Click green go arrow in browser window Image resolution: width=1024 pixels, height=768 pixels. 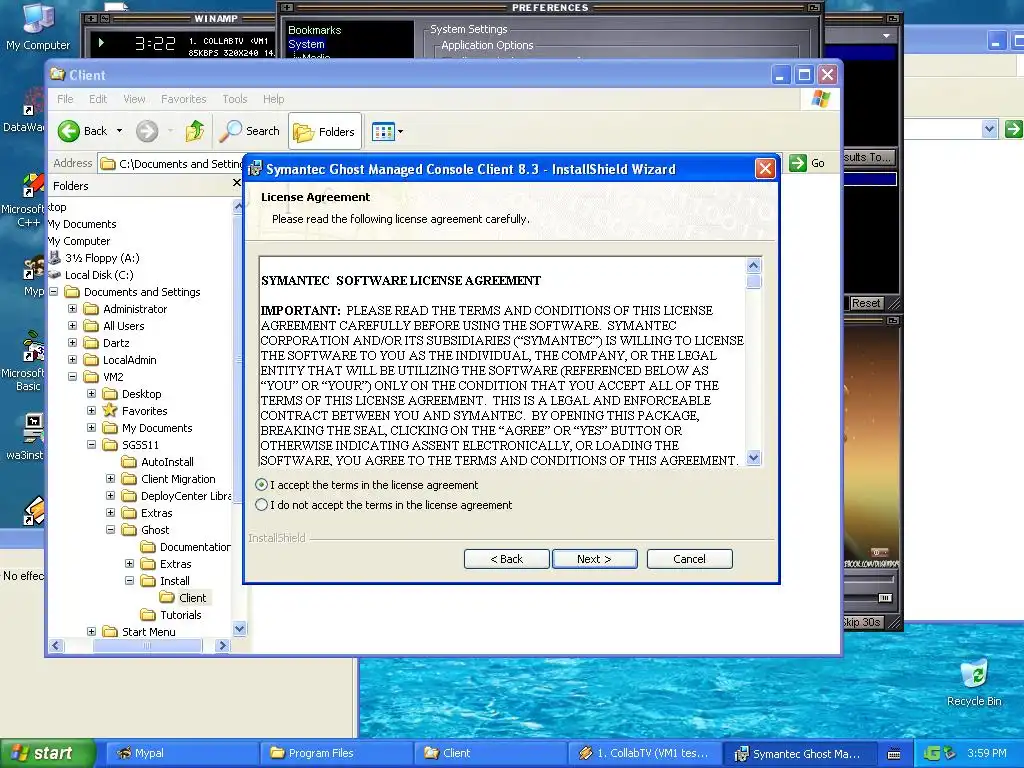point(1013,129)
